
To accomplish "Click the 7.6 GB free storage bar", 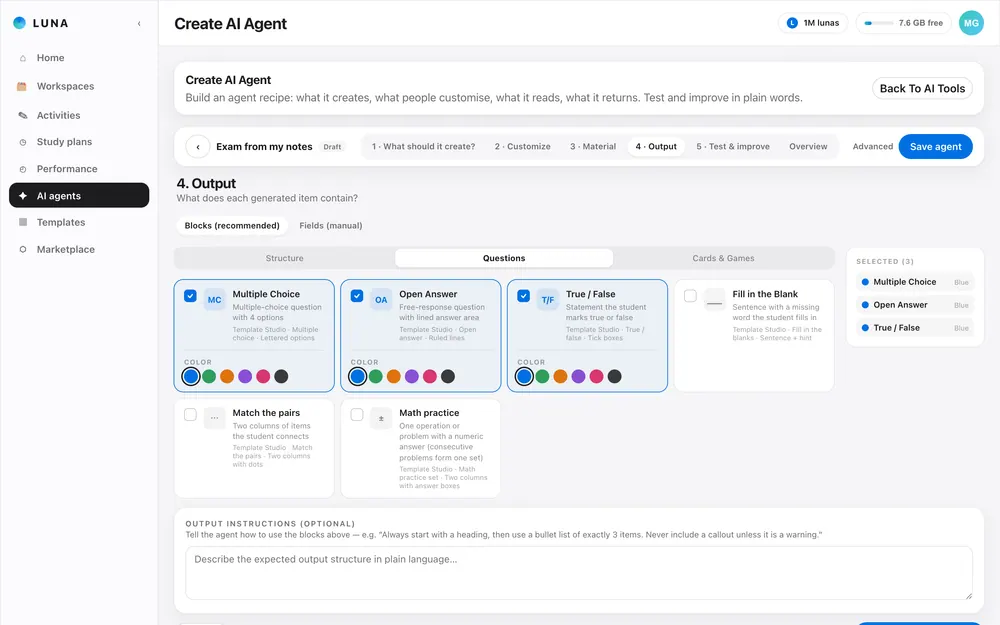I will click(878, 23).
